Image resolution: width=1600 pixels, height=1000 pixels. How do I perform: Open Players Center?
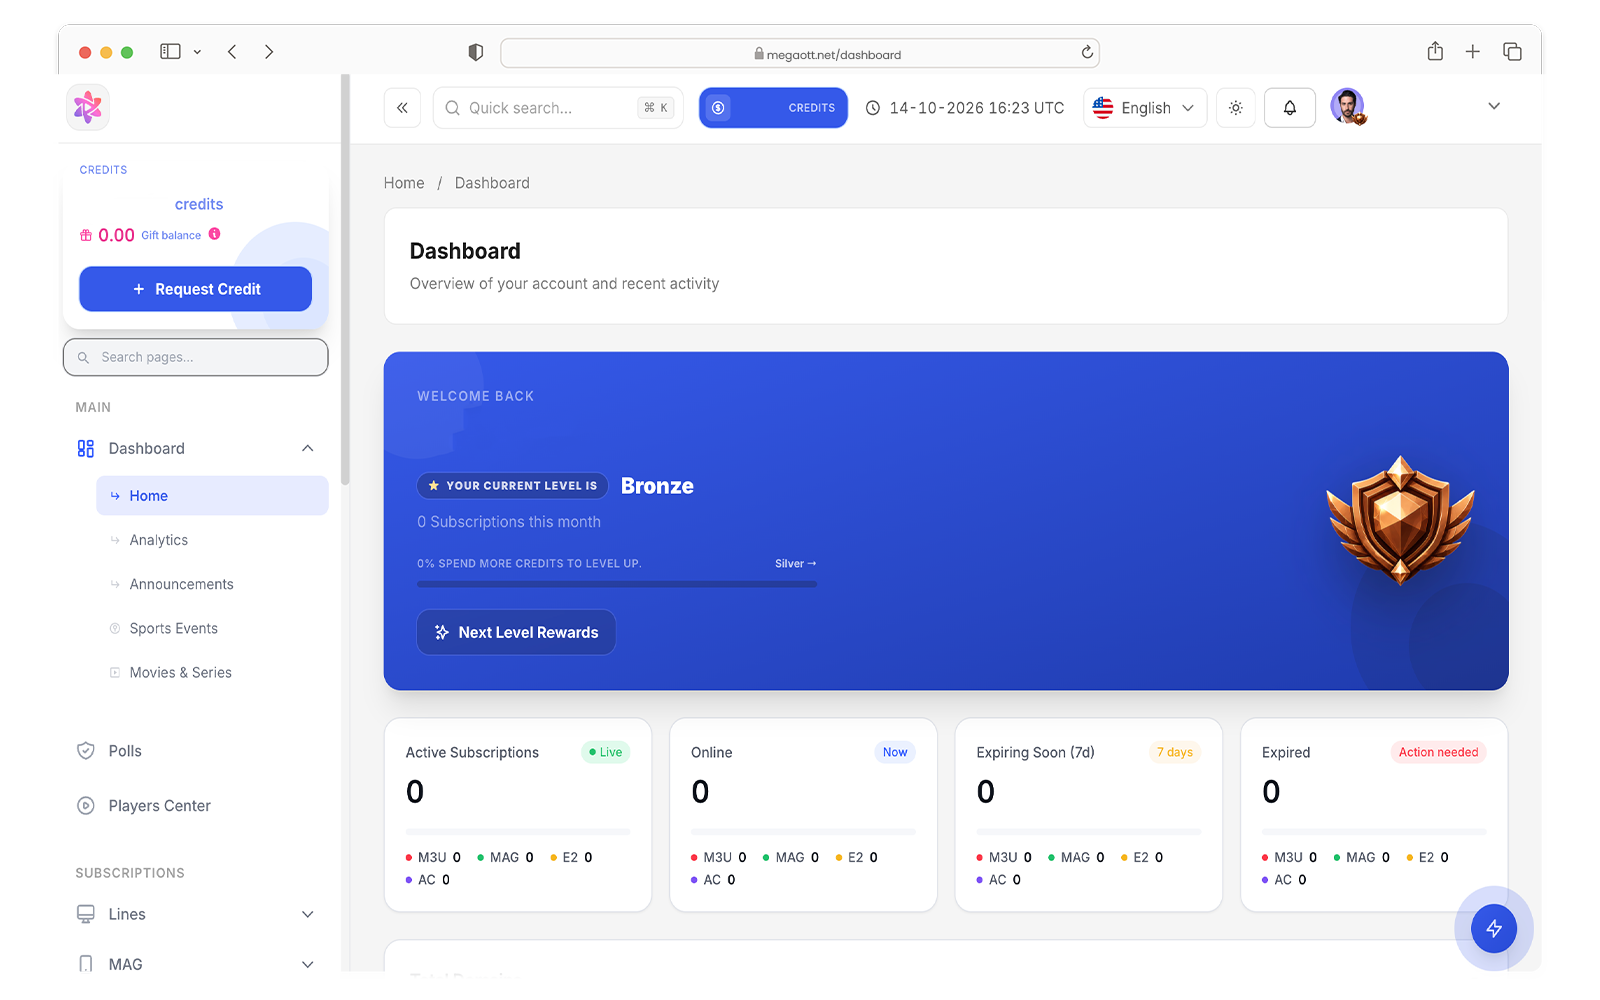(159, 806)
